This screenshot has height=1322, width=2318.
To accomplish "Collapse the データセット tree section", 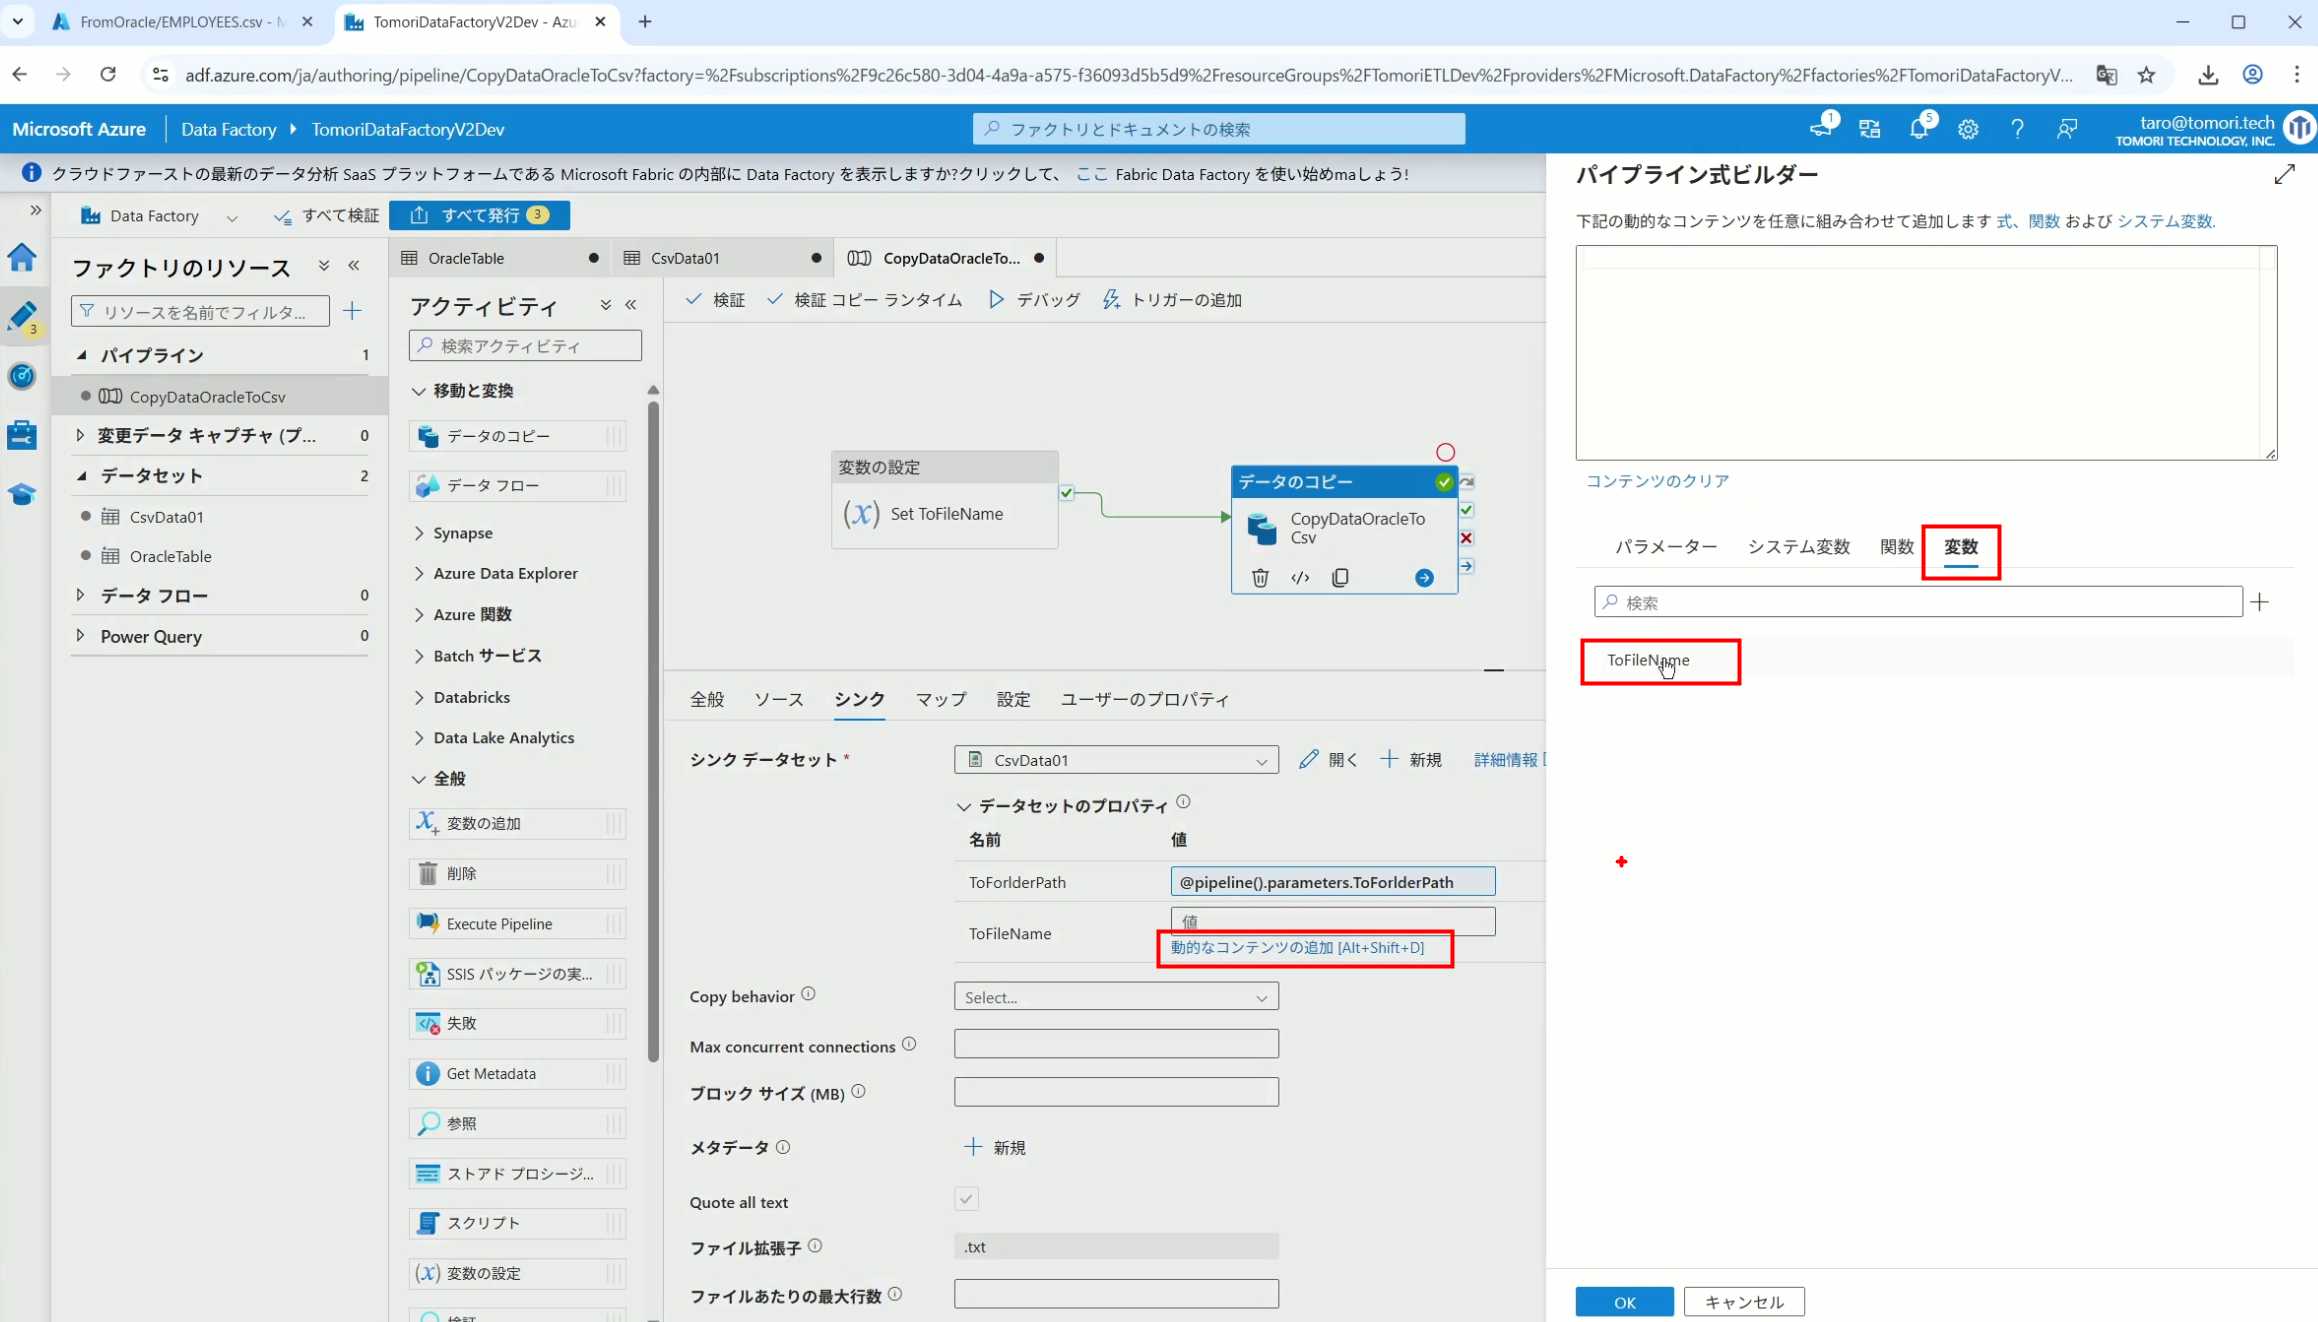I will coord(82,476).
